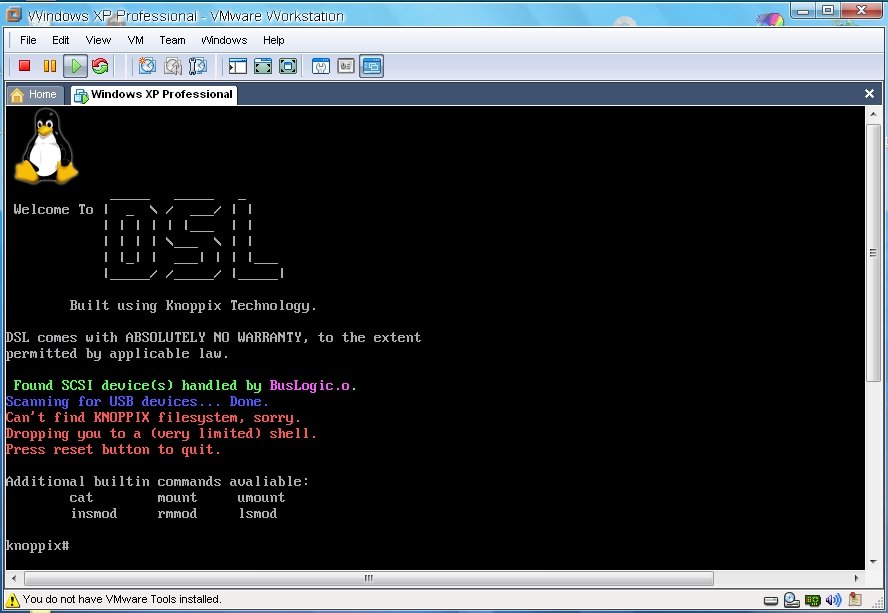Click the knoppix# shell prompt
Viewport: 888px width, 613px height.
37,546
